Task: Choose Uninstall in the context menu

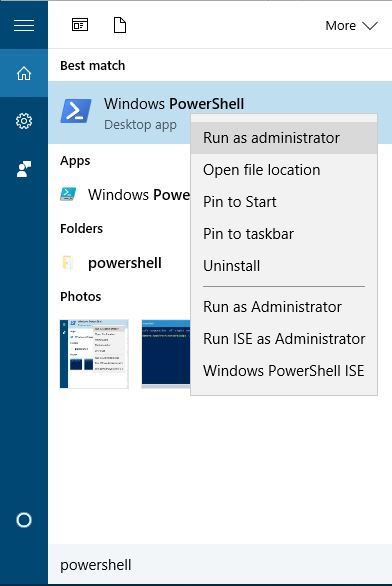Action: point(284,266)
